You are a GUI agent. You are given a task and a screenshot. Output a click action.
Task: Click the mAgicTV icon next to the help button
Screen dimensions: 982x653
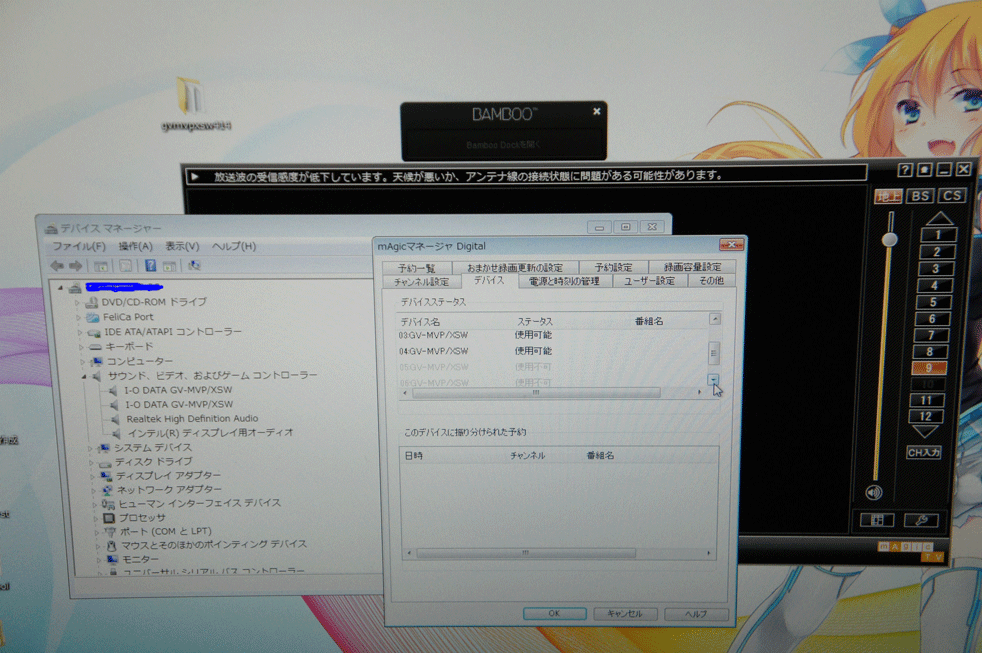pos(924,170)
